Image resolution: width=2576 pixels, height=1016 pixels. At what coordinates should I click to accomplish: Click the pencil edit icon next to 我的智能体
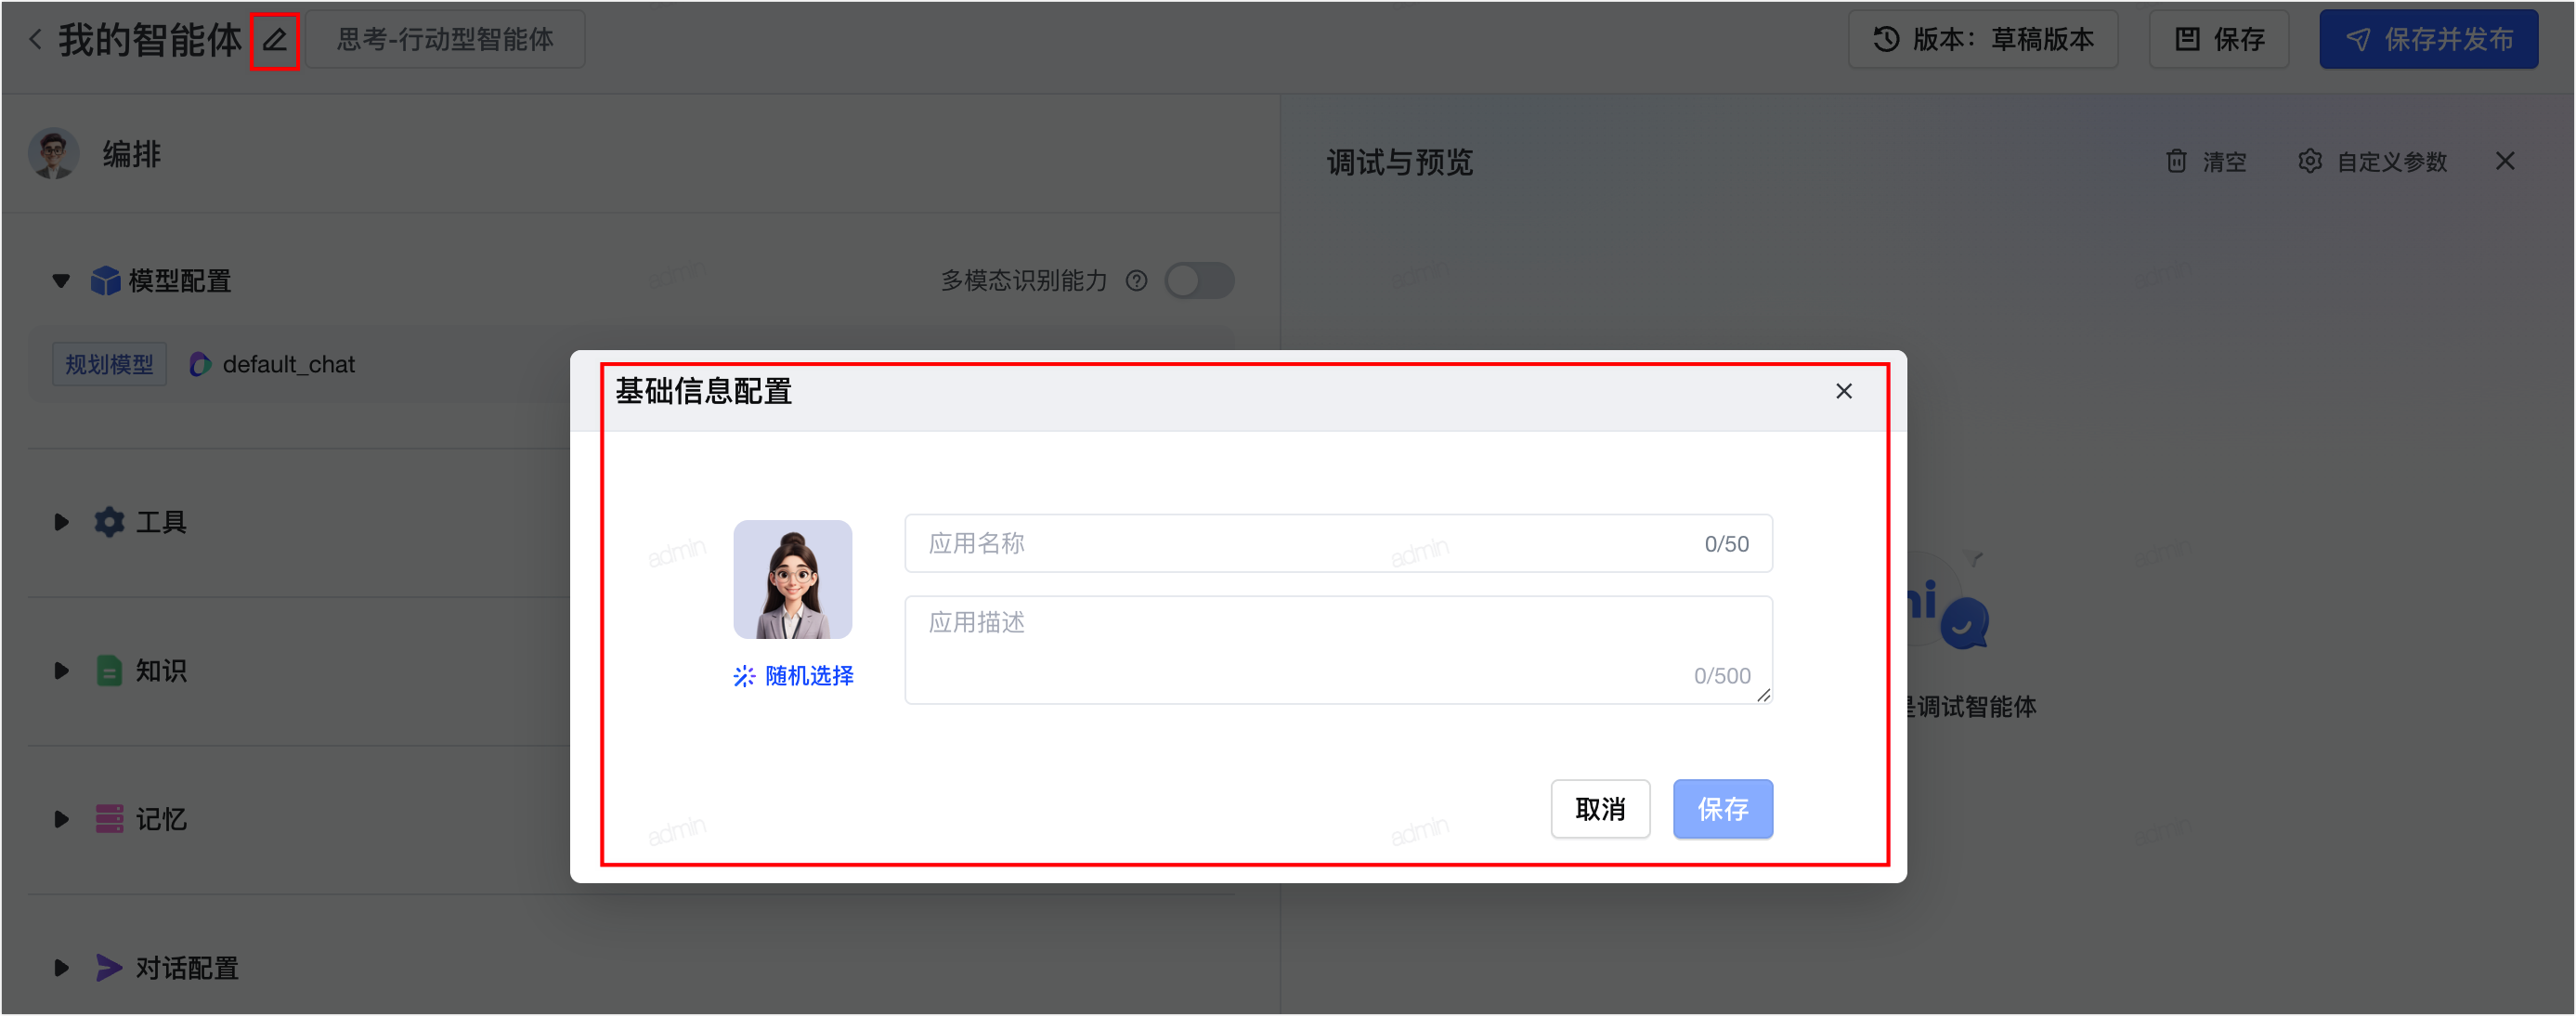pyautogui.click(x=275, y=40)
